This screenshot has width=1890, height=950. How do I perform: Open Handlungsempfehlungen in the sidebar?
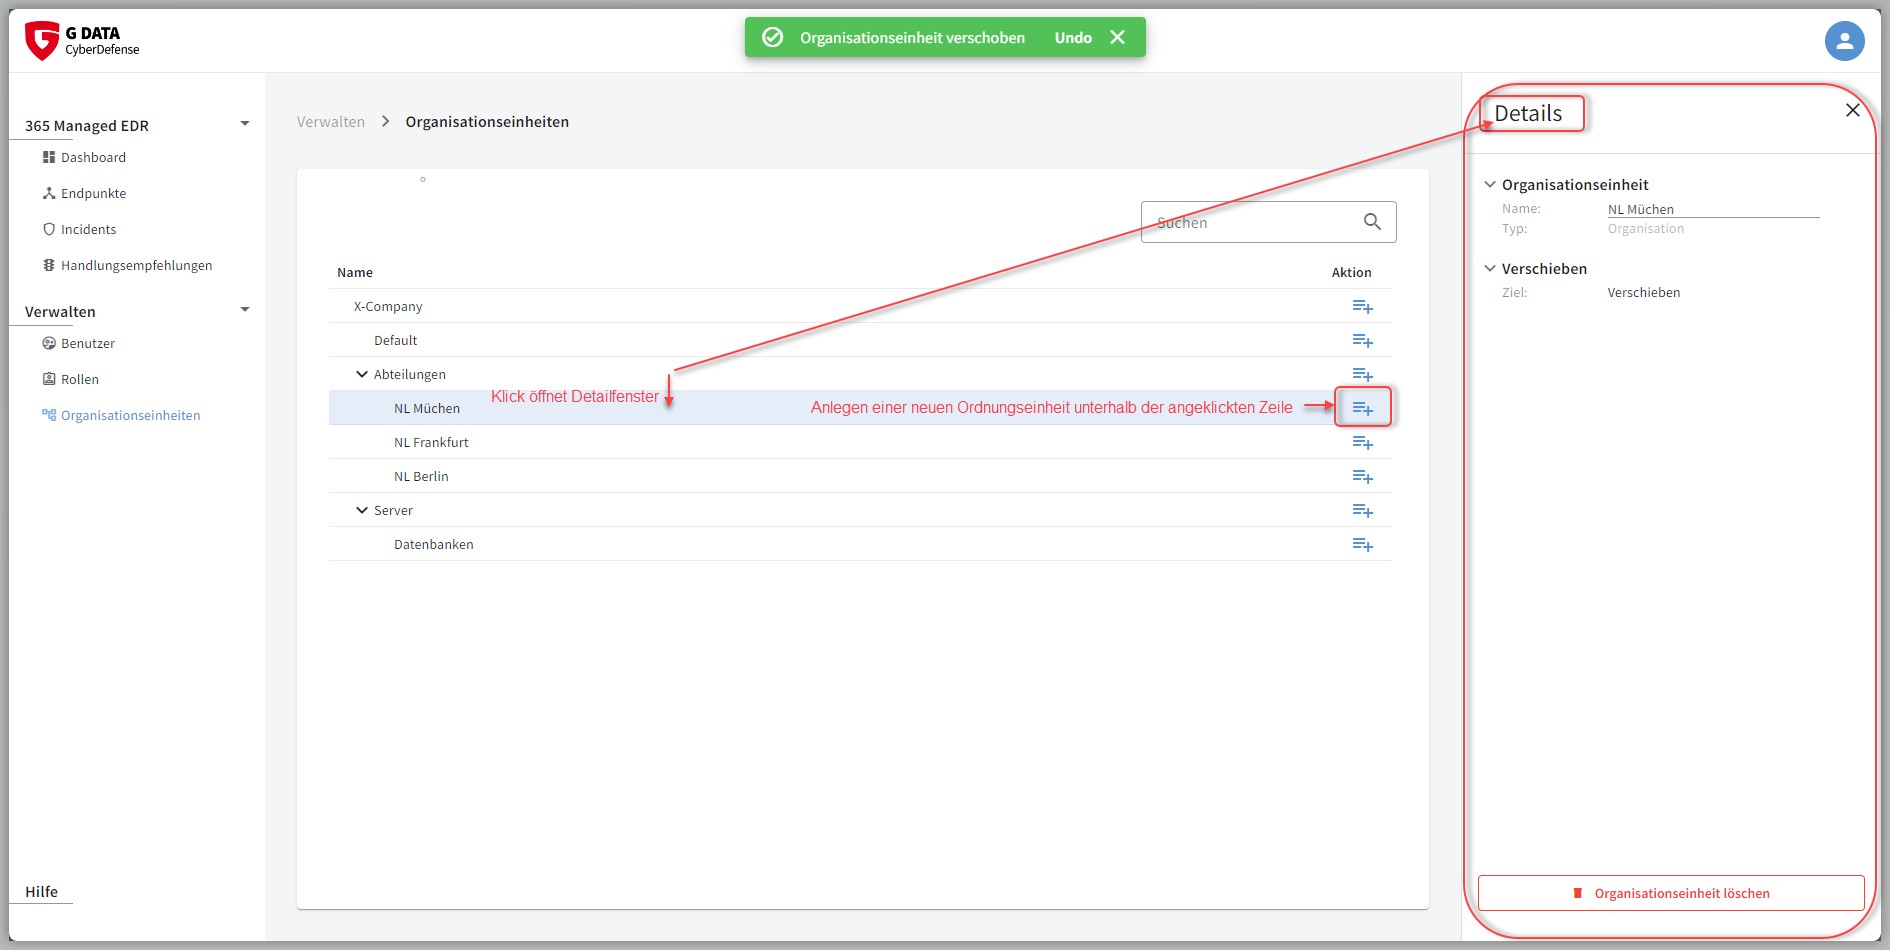click(x=136, y=265)
